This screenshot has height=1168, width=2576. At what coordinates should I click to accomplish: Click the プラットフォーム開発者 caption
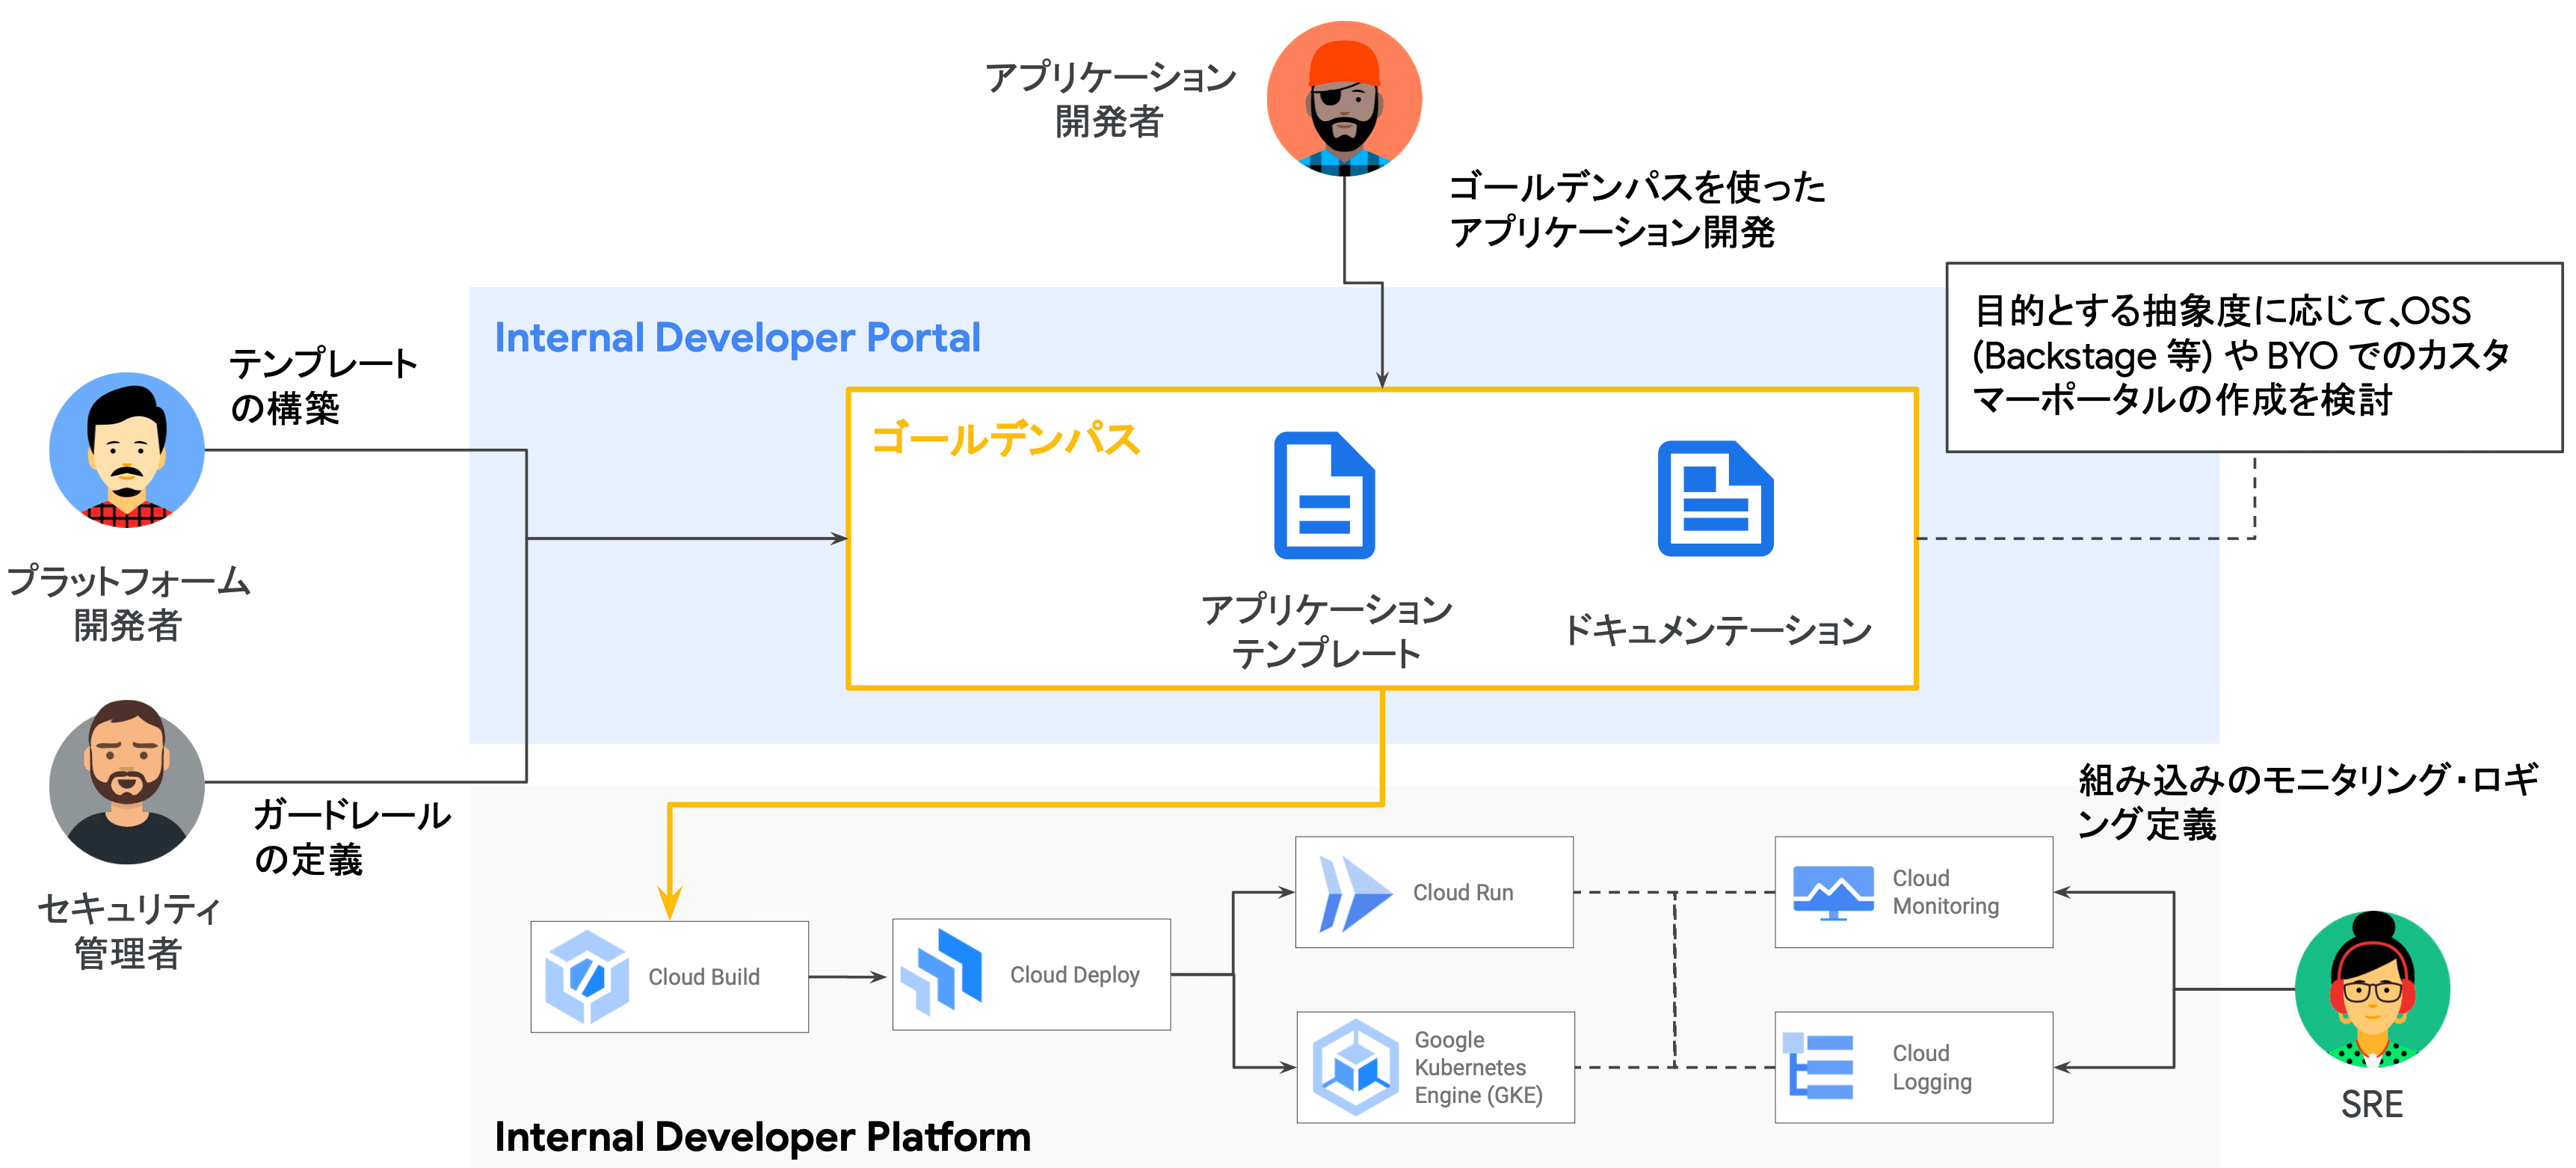[x=128, y=603]
